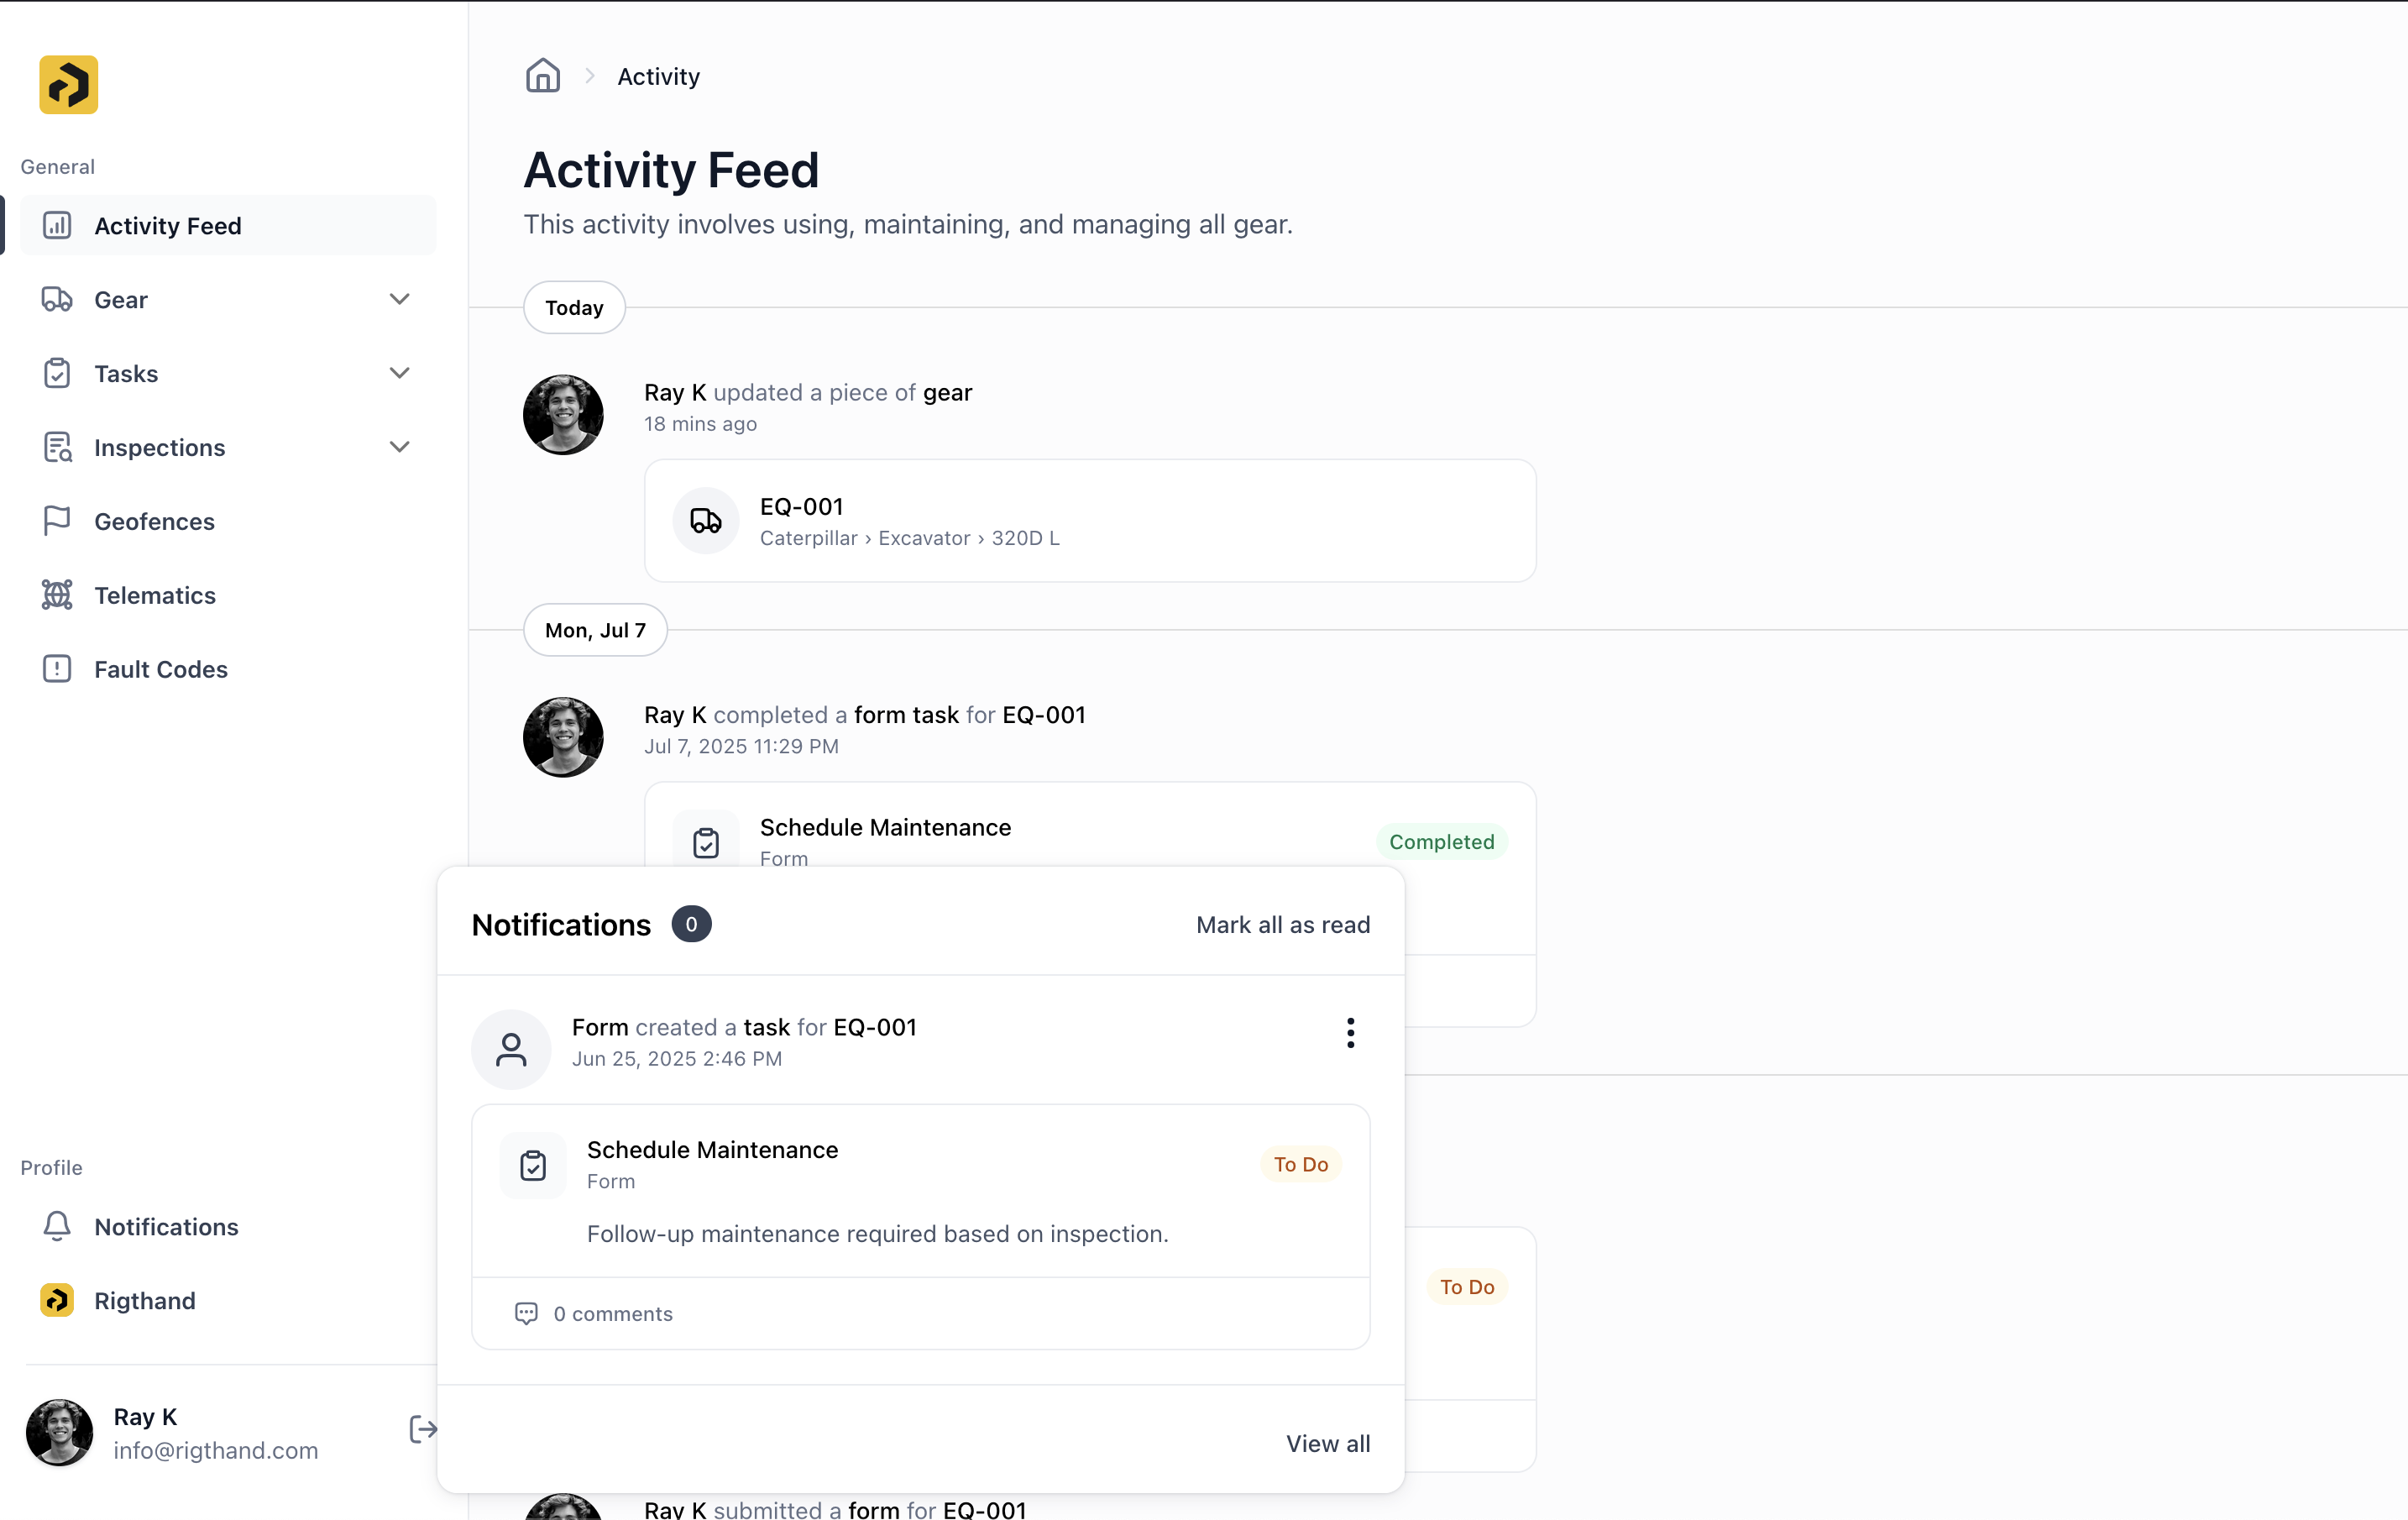Select Activity Feed in the sidebar

tap(168, 225)
